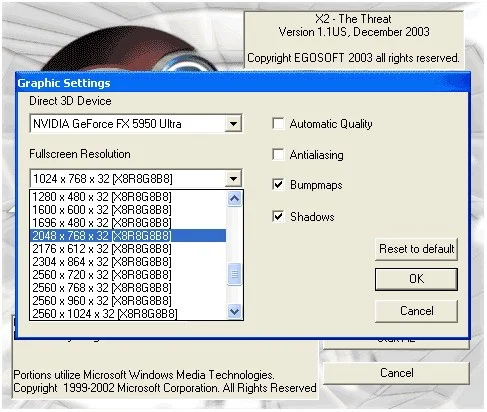Click the resolution list scroll down arrow

point(234,311)
